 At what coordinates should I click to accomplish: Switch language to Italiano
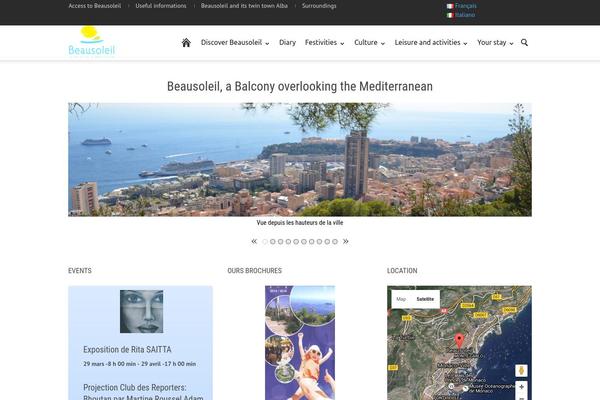[465, 15]
